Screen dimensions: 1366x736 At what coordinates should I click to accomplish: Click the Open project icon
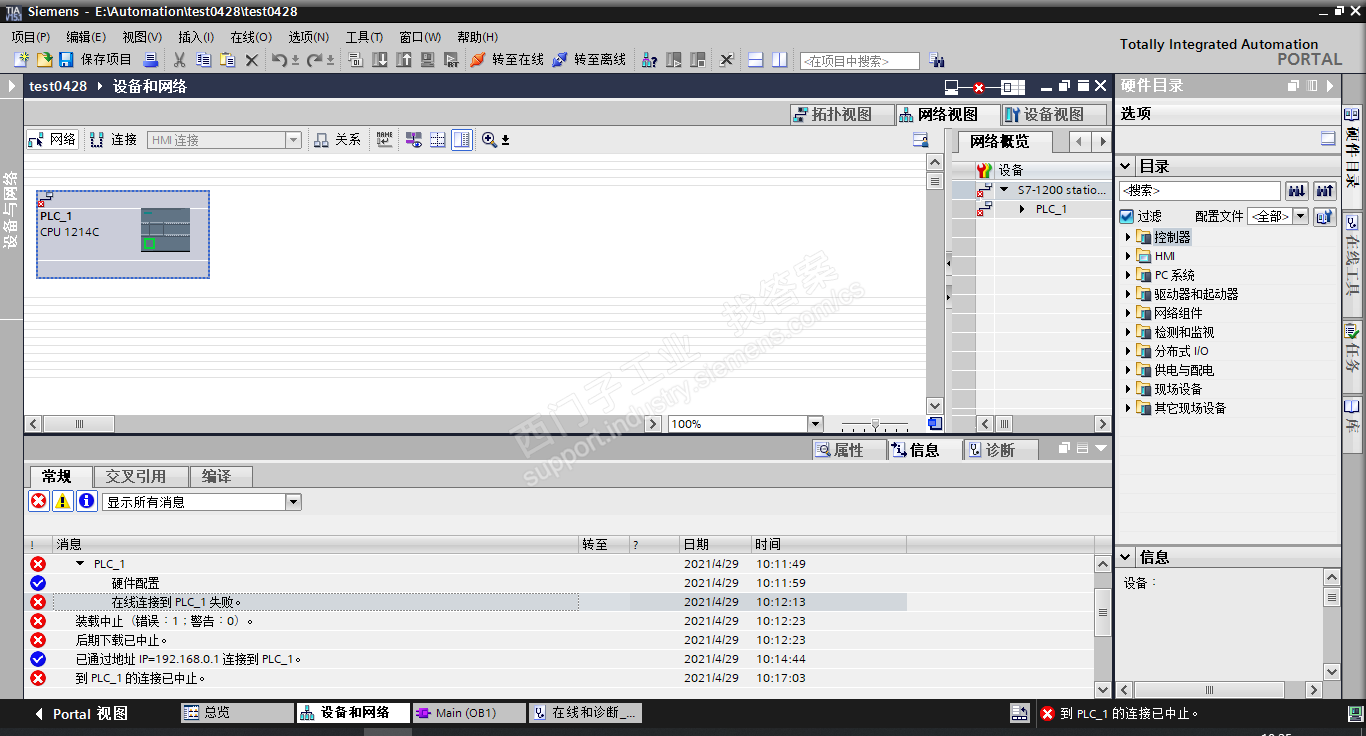click(x=44, y=60)
